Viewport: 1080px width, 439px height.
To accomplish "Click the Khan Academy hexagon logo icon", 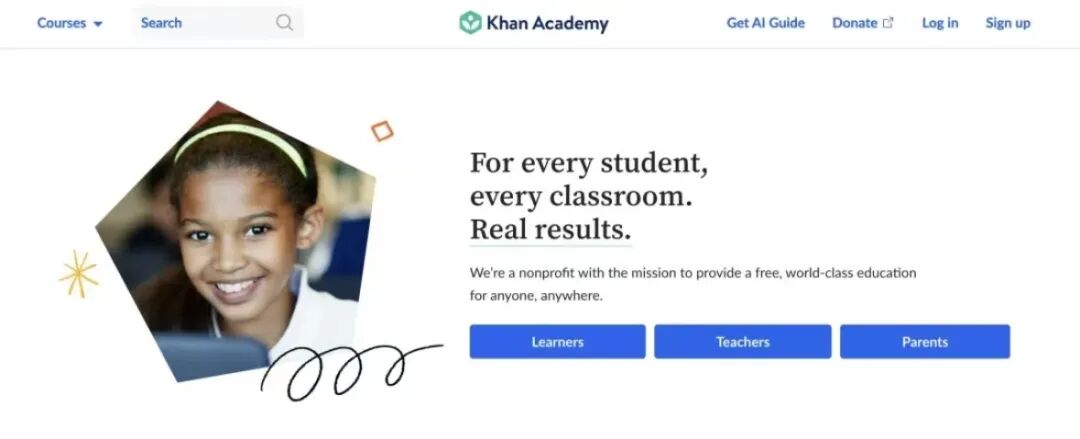I will coord(470,23).
